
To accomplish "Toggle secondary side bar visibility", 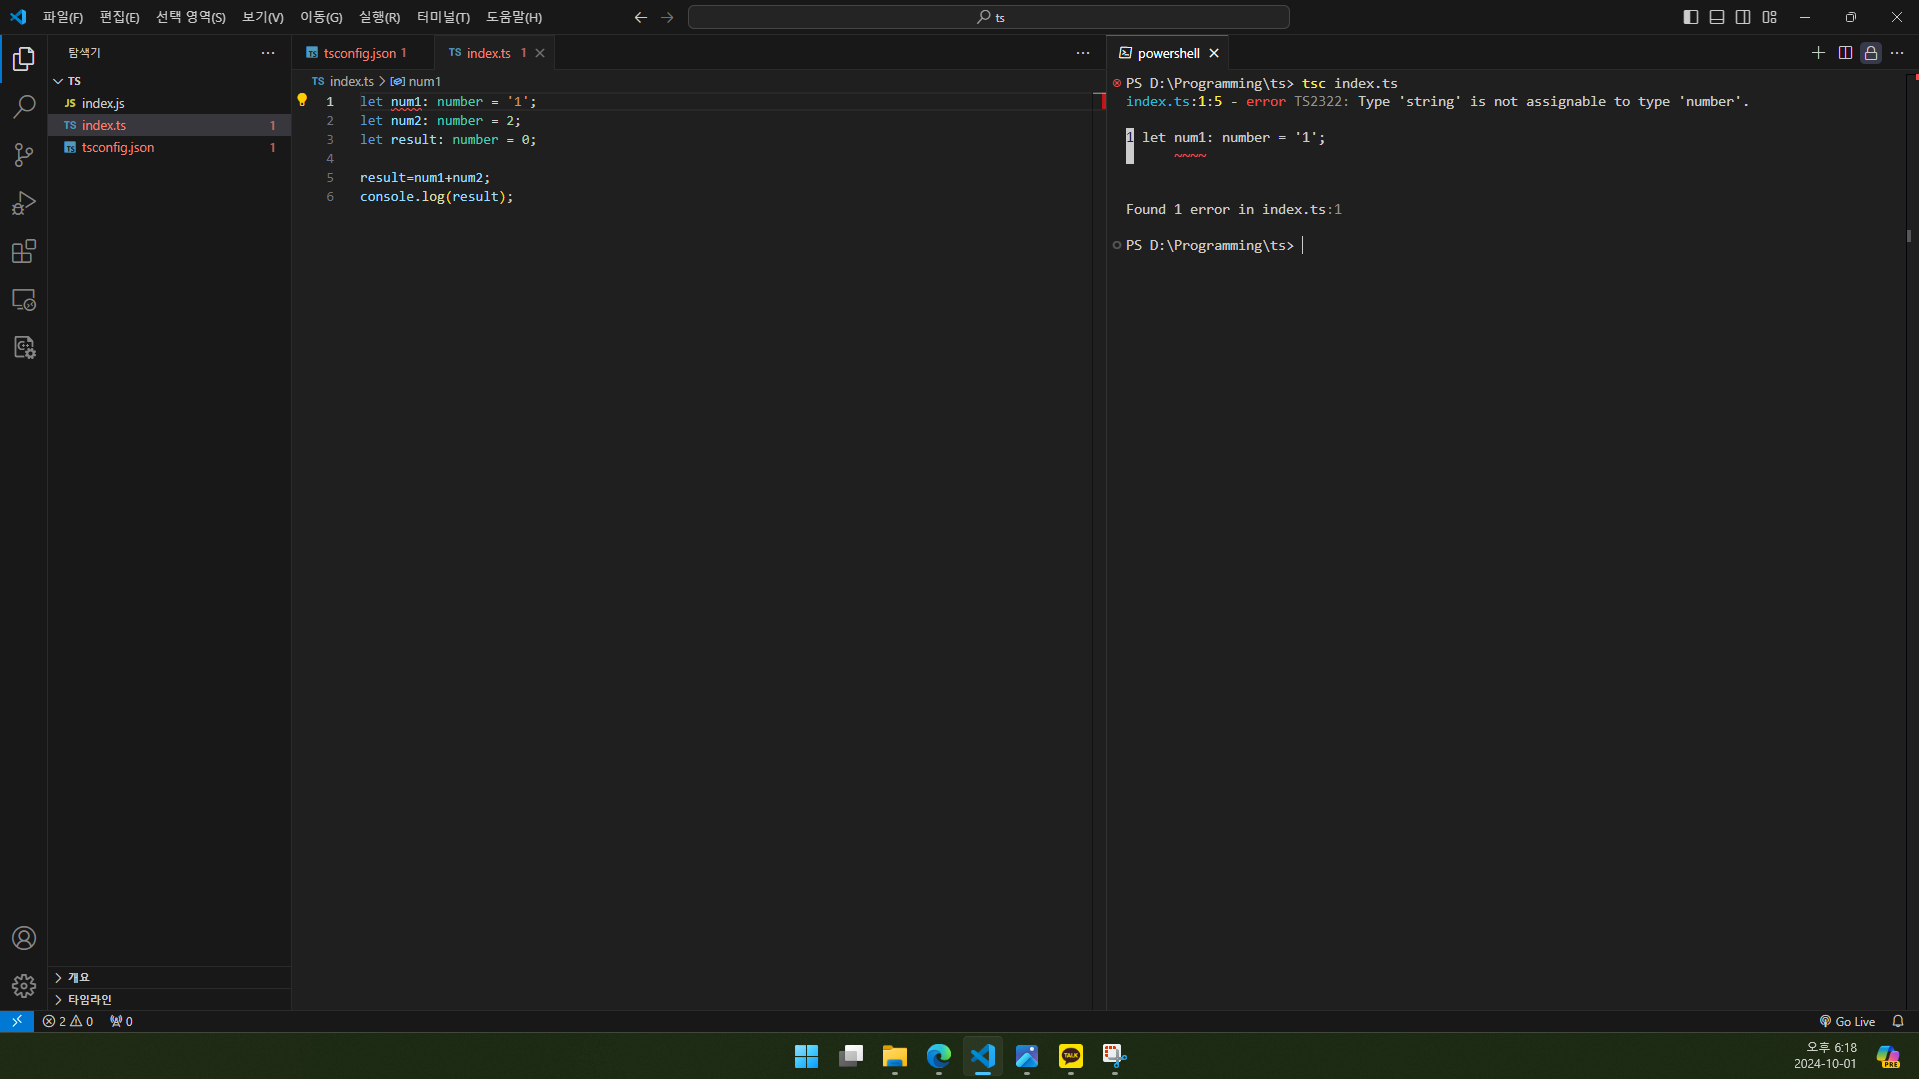I will click(1743, 17).
